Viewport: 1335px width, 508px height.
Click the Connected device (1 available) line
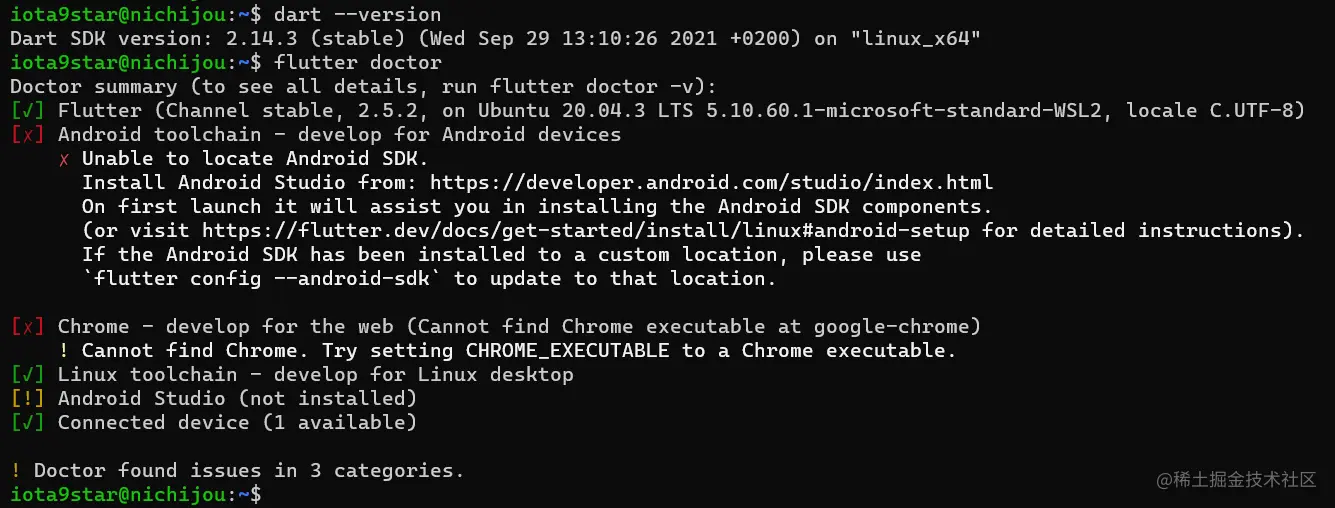pyautogui.click(x=237, y=422)
